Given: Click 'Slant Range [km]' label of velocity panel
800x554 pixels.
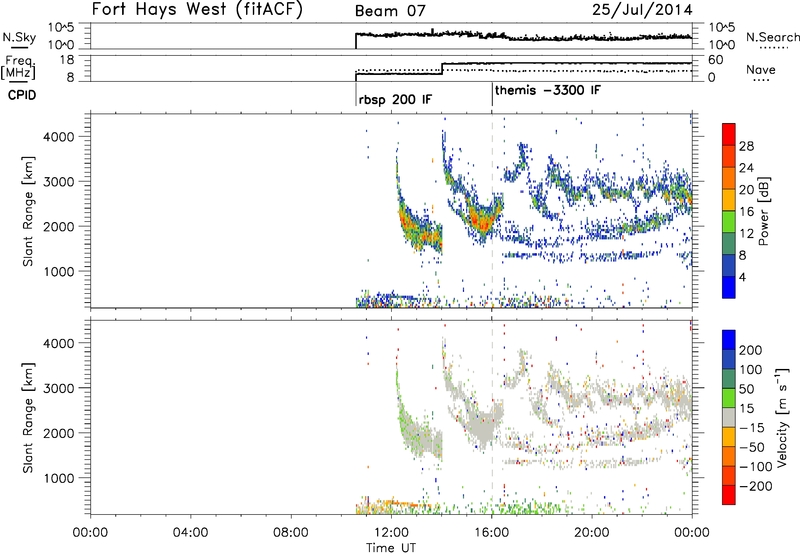Looking at the screenshot, I should click(28, 418).
